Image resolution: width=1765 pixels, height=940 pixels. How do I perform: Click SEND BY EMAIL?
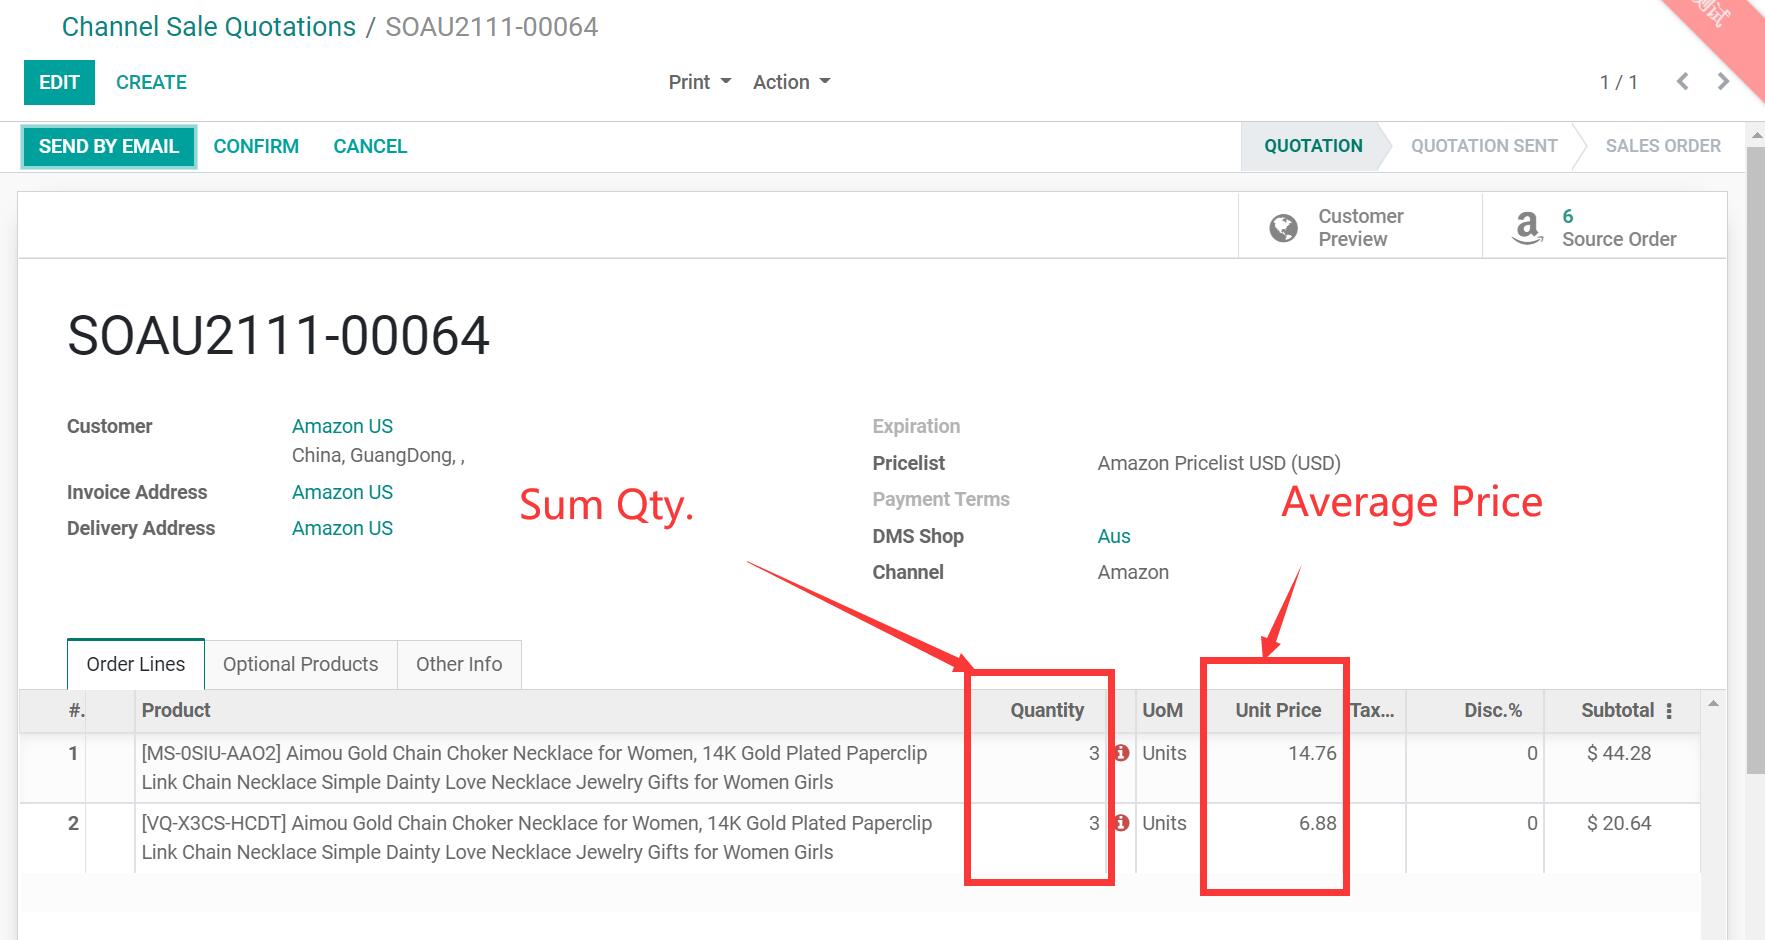(x=109, y=146)
